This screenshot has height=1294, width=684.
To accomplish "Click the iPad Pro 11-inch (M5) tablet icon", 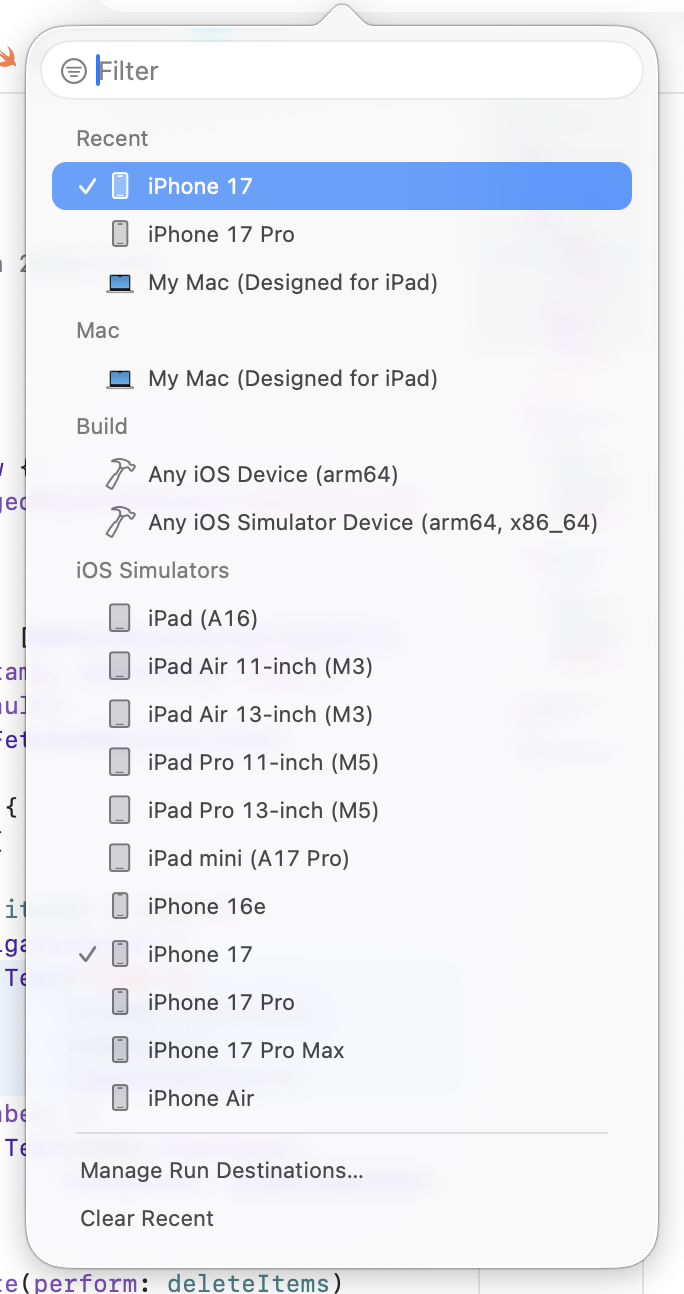I will [x=120, y=763].
